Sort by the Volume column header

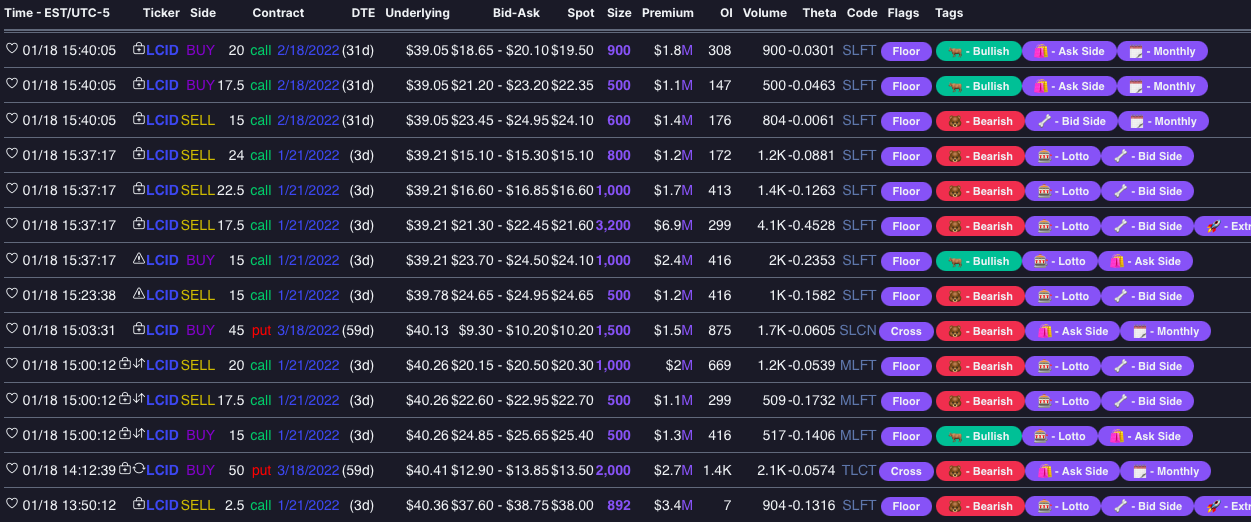765,13
